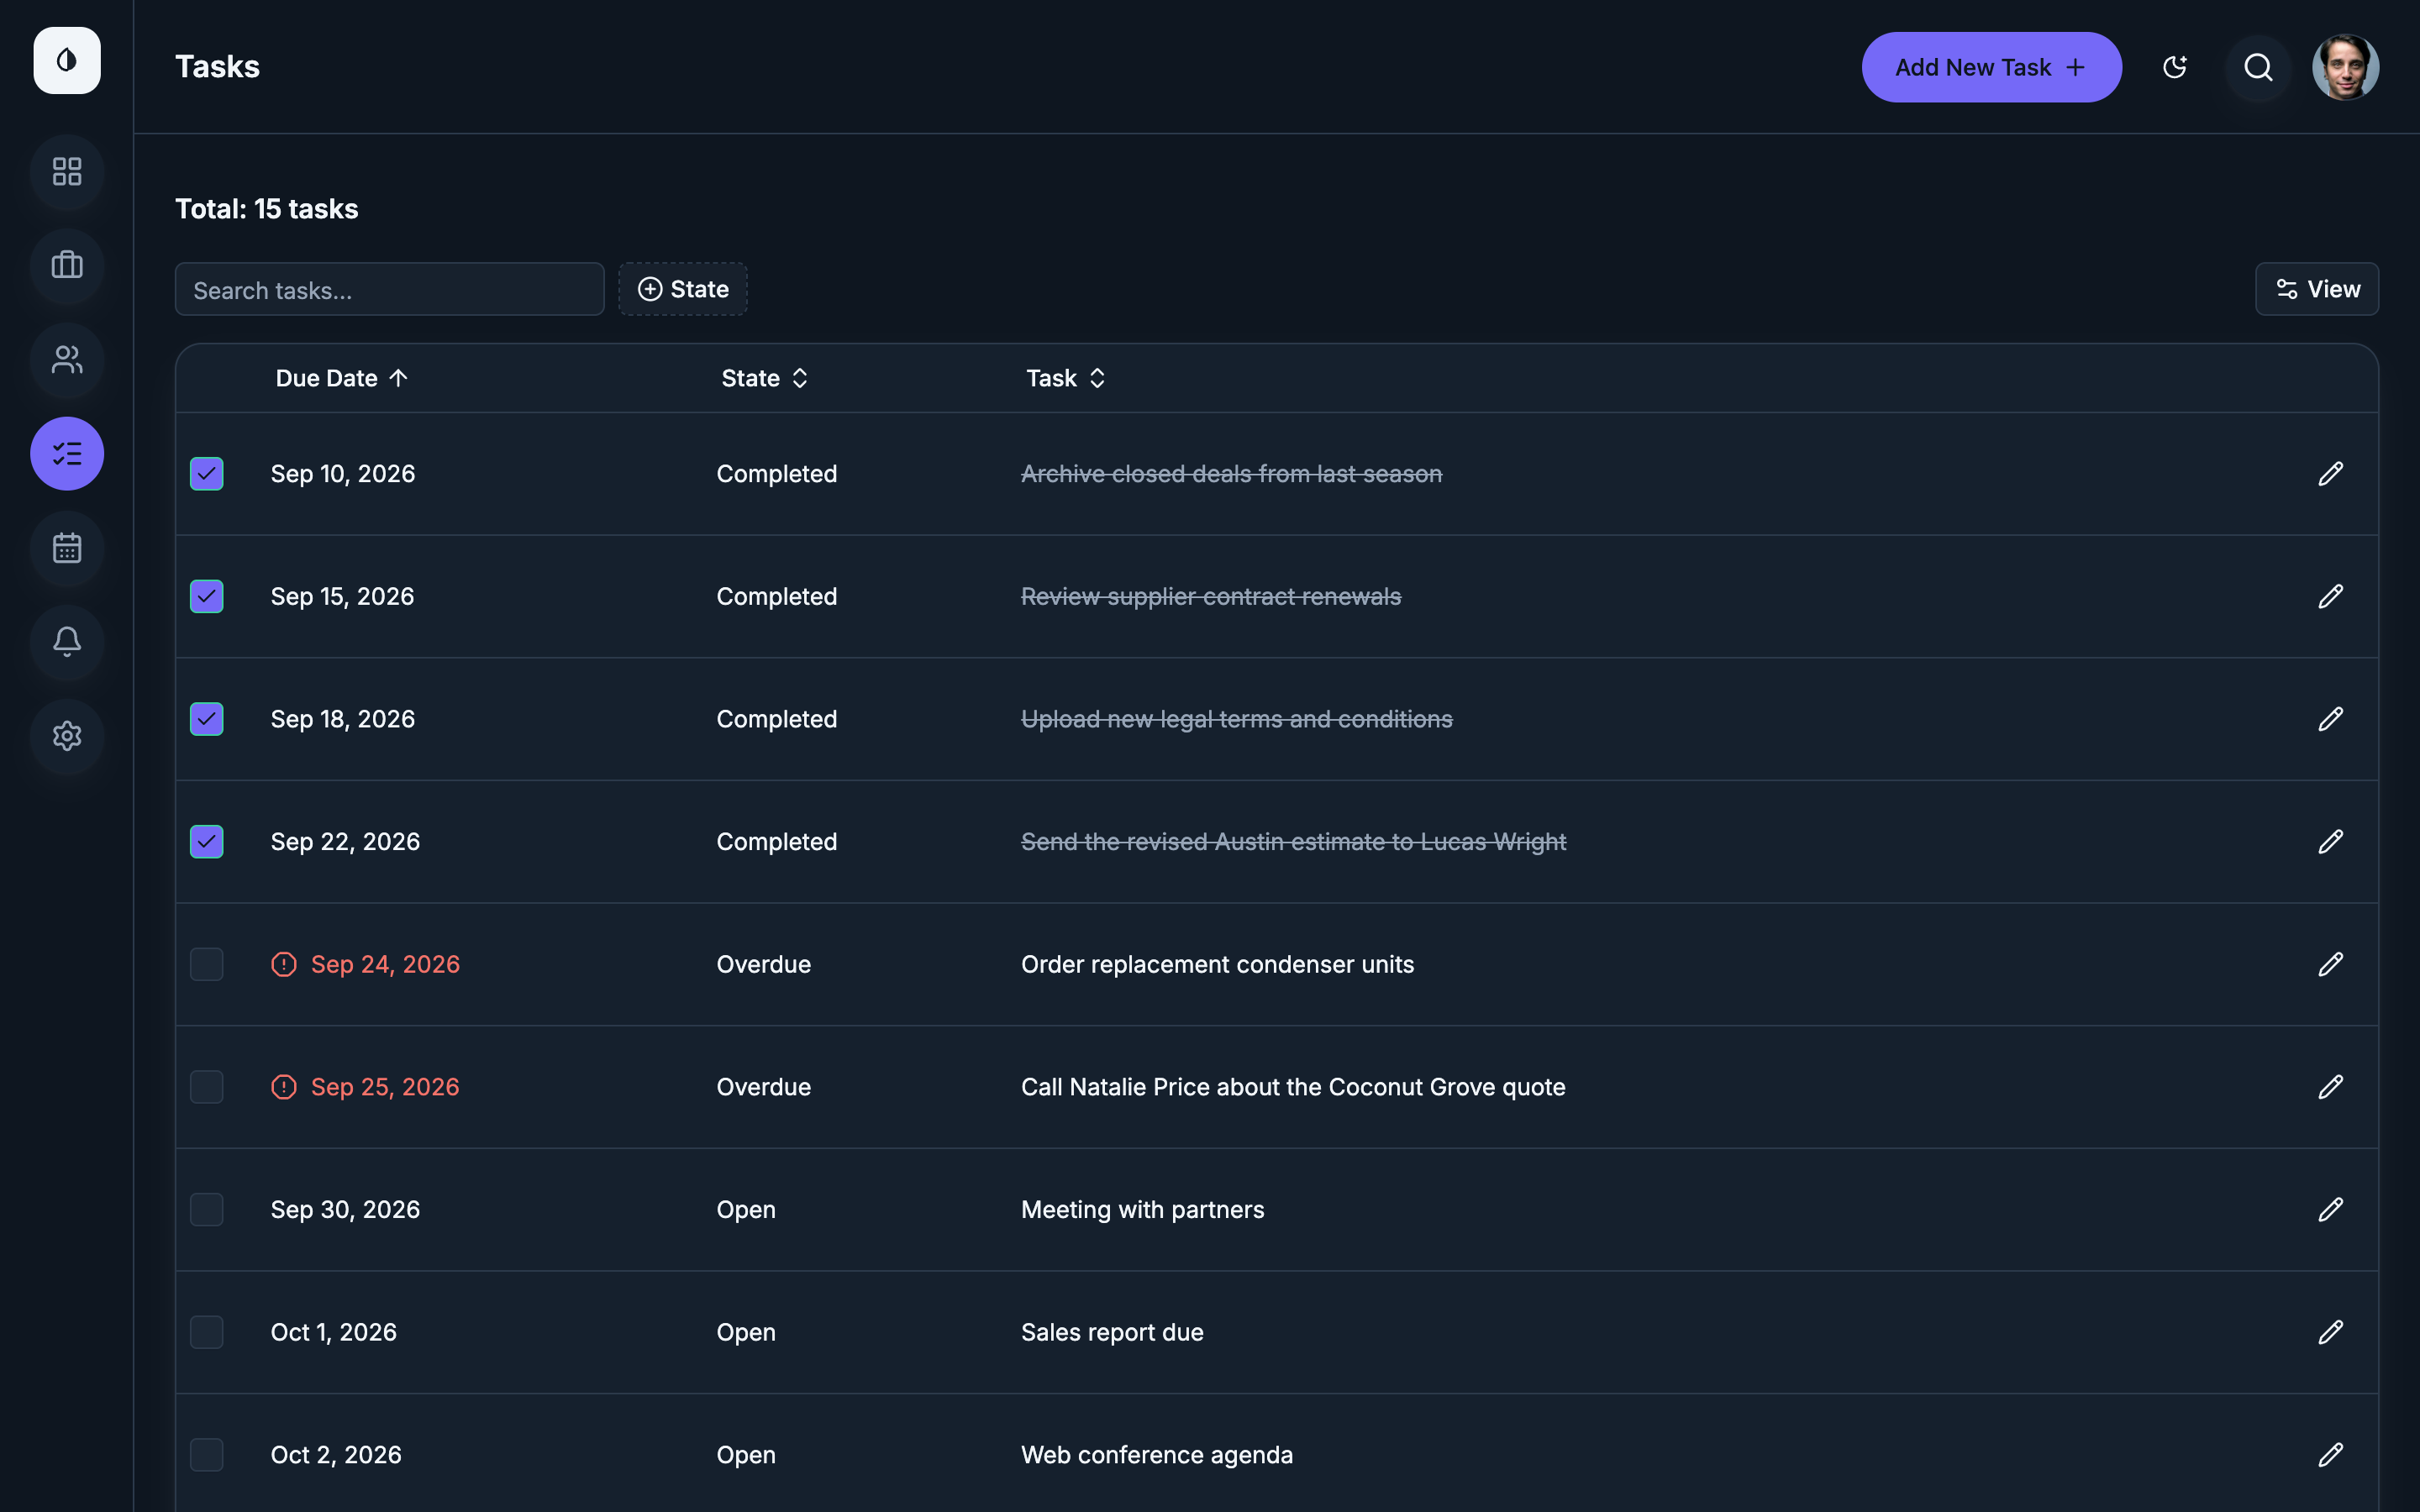The height and width of the screenshot is (1512, 2420).
Task: Open the settings gear icon in sidebar
Action: (x=67, y=736)
